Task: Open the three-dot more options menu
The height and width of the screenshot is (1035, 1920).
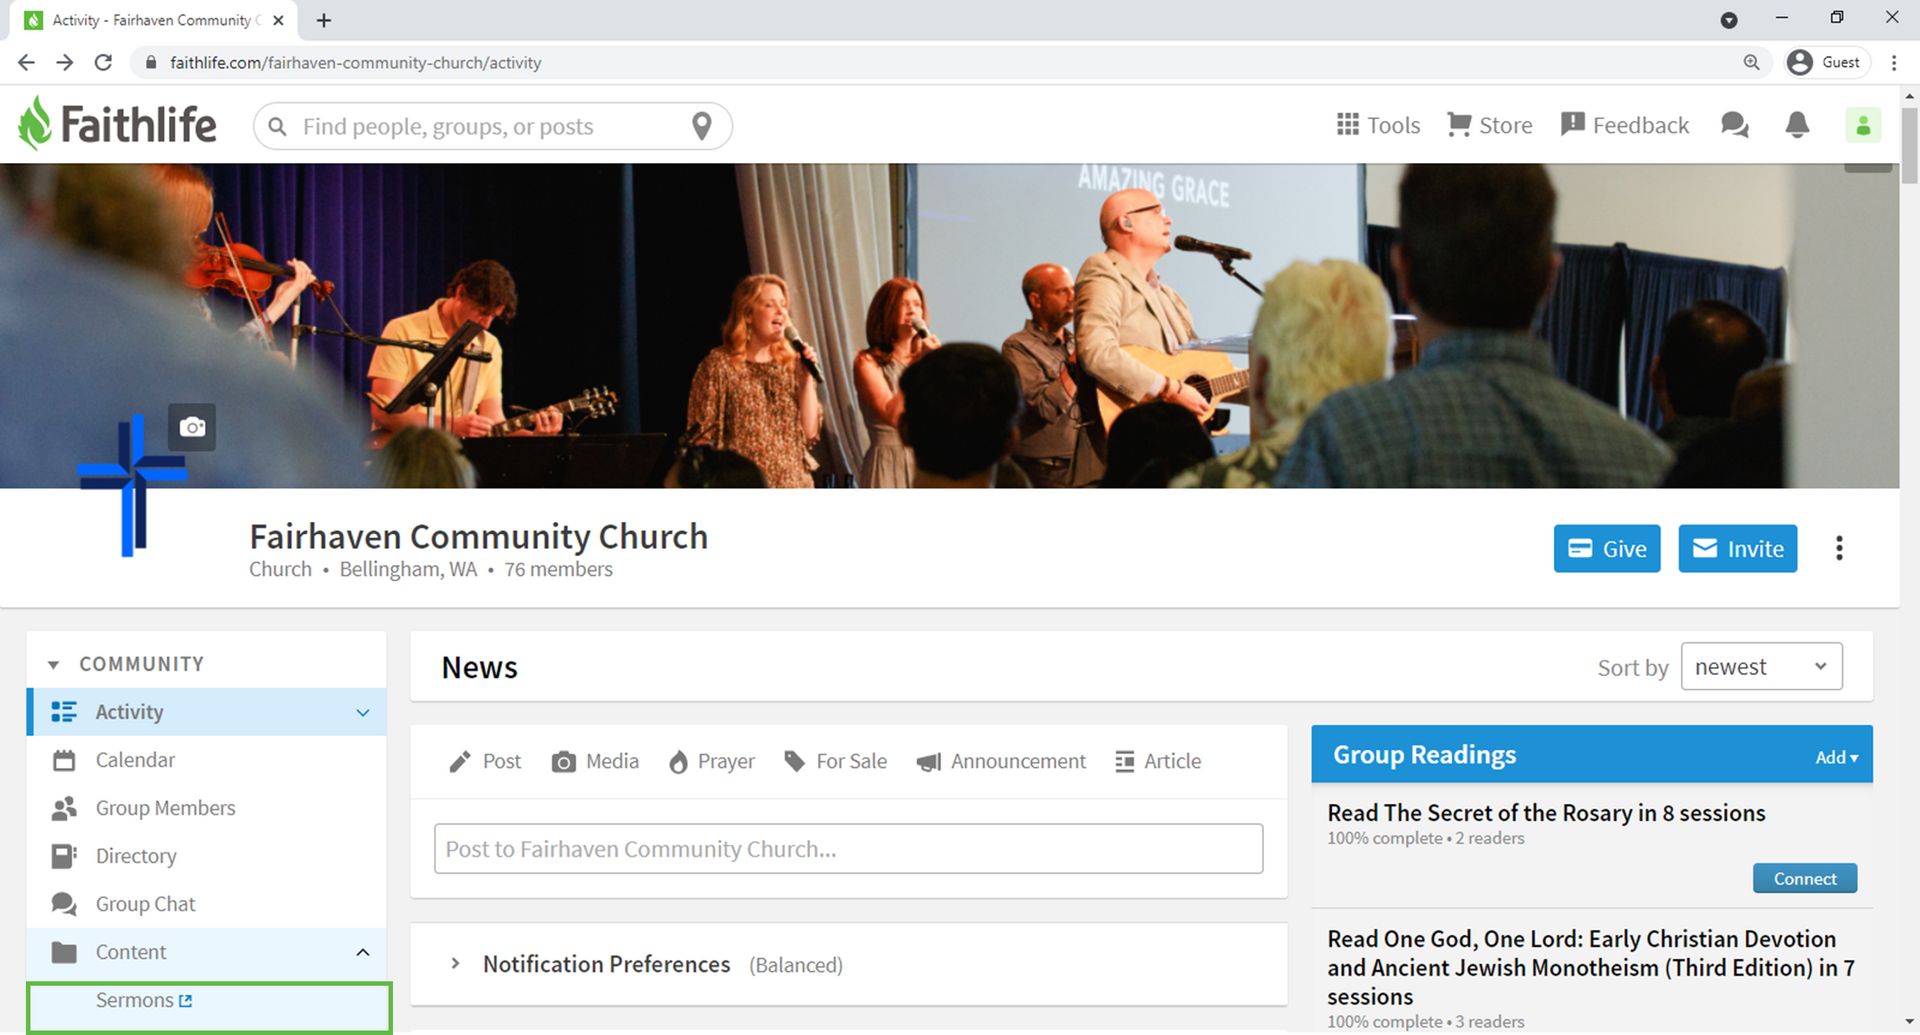Action: click(x=1839, y=548)
